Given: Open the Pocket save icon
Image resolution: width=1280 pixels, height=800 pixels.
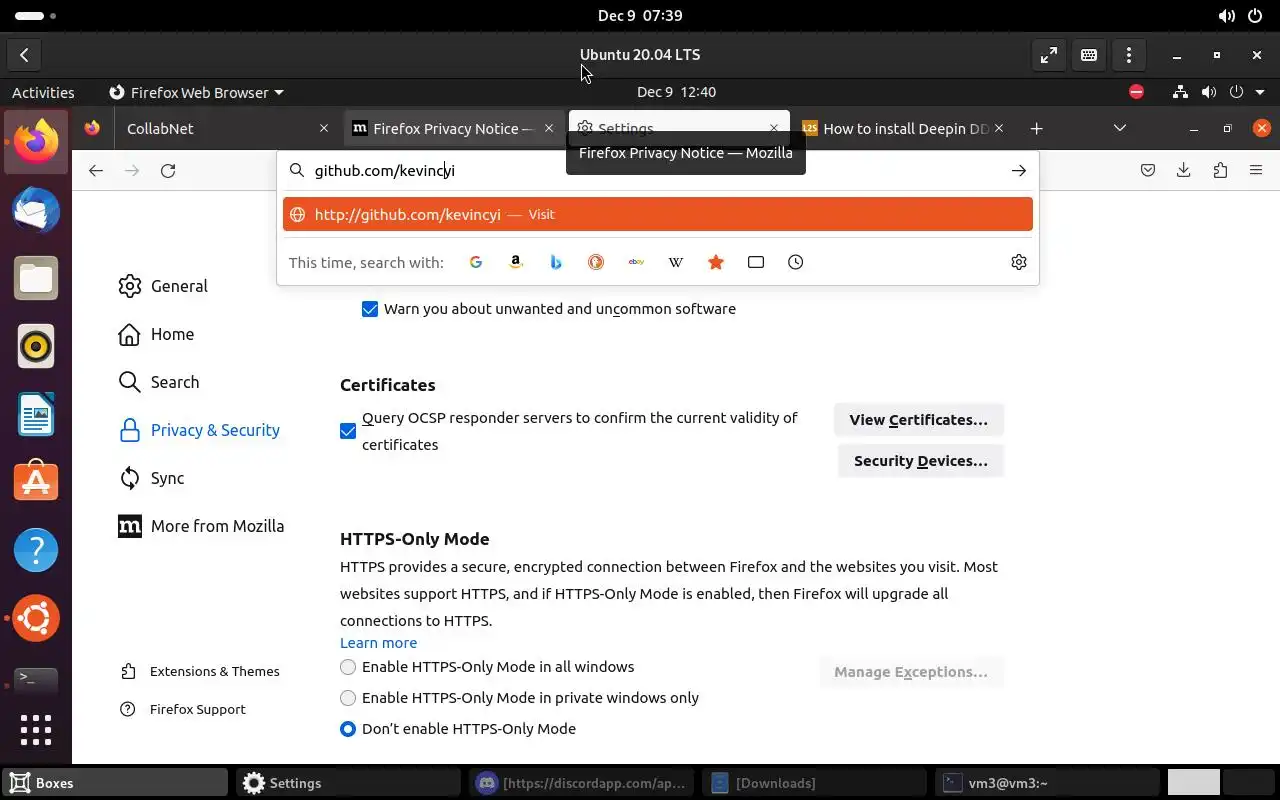Looking at the screenshot, I should 1148,171.
